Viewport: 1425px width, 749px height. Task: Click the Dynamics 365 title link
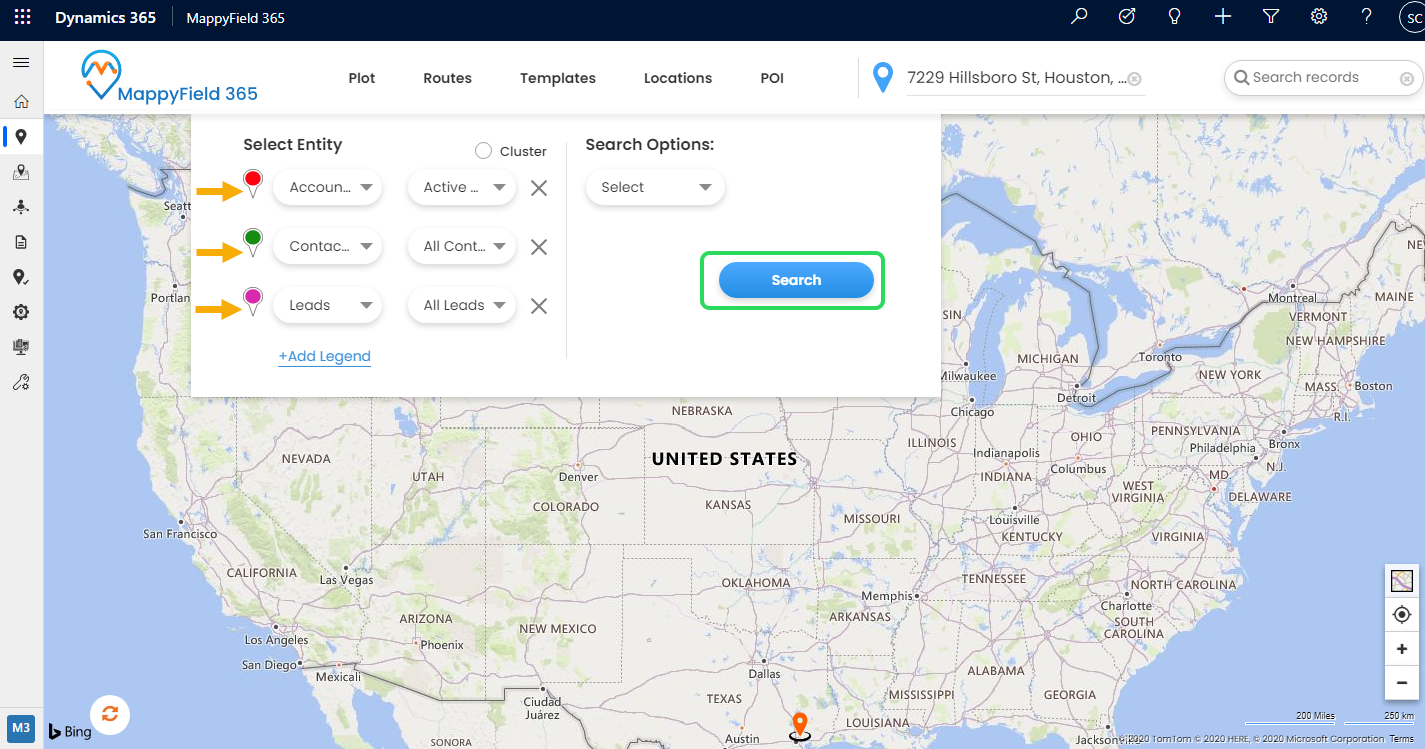pyautogui.click(x=105, y=17)
